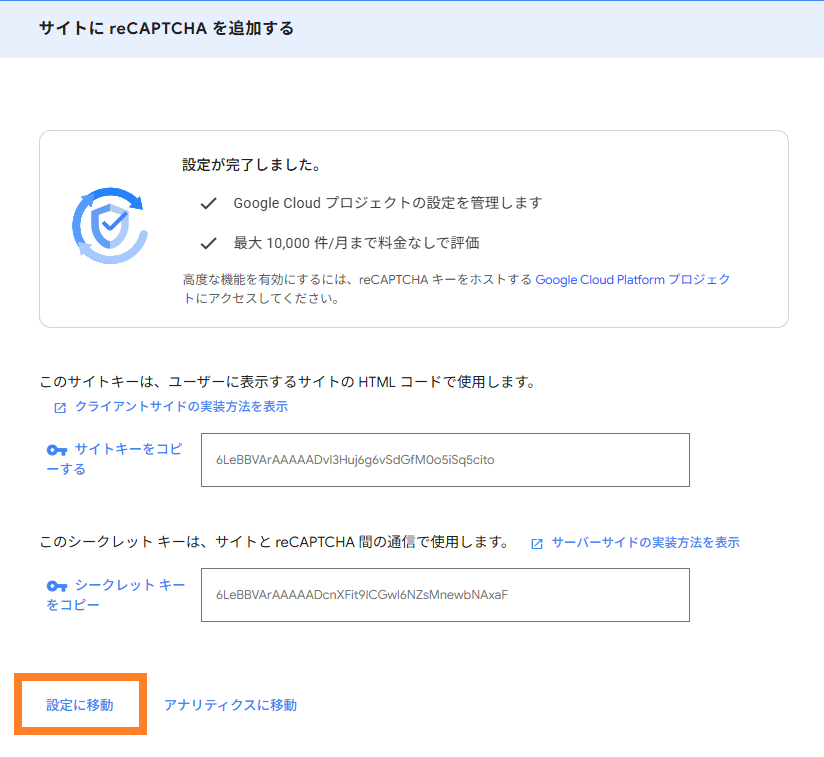Click the reCAPTCHA shield logo
Screen dimensions: 824x757
tap(110, 226)
